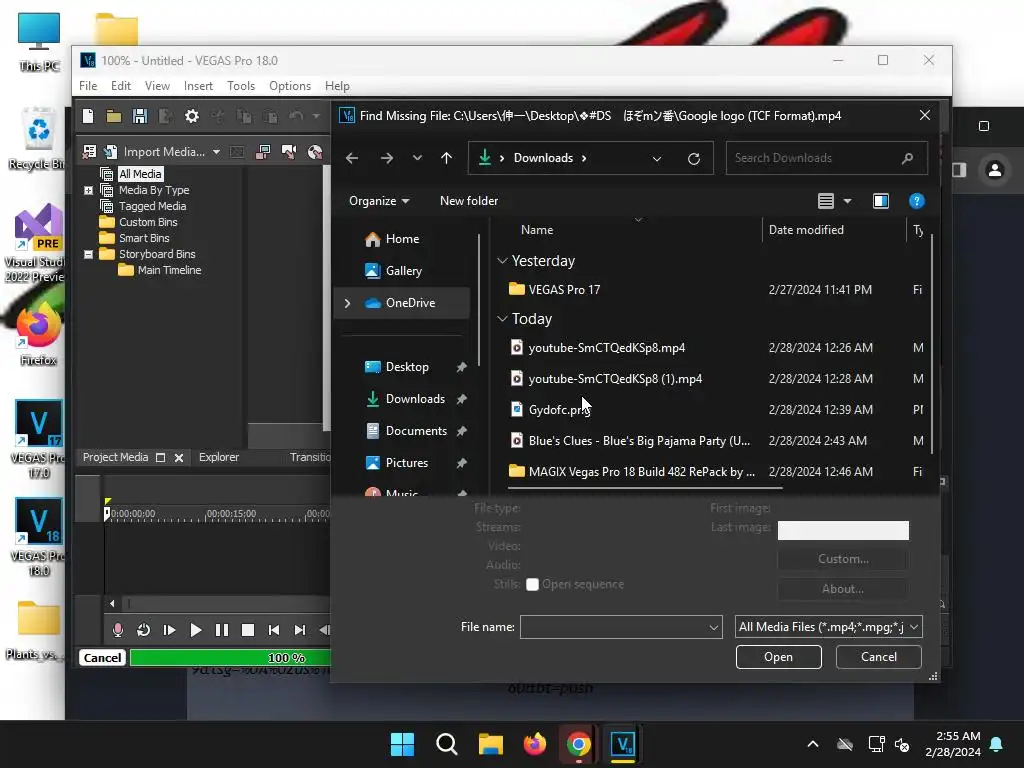
Task: Sort by Date modified column
Action: (806, 230)
